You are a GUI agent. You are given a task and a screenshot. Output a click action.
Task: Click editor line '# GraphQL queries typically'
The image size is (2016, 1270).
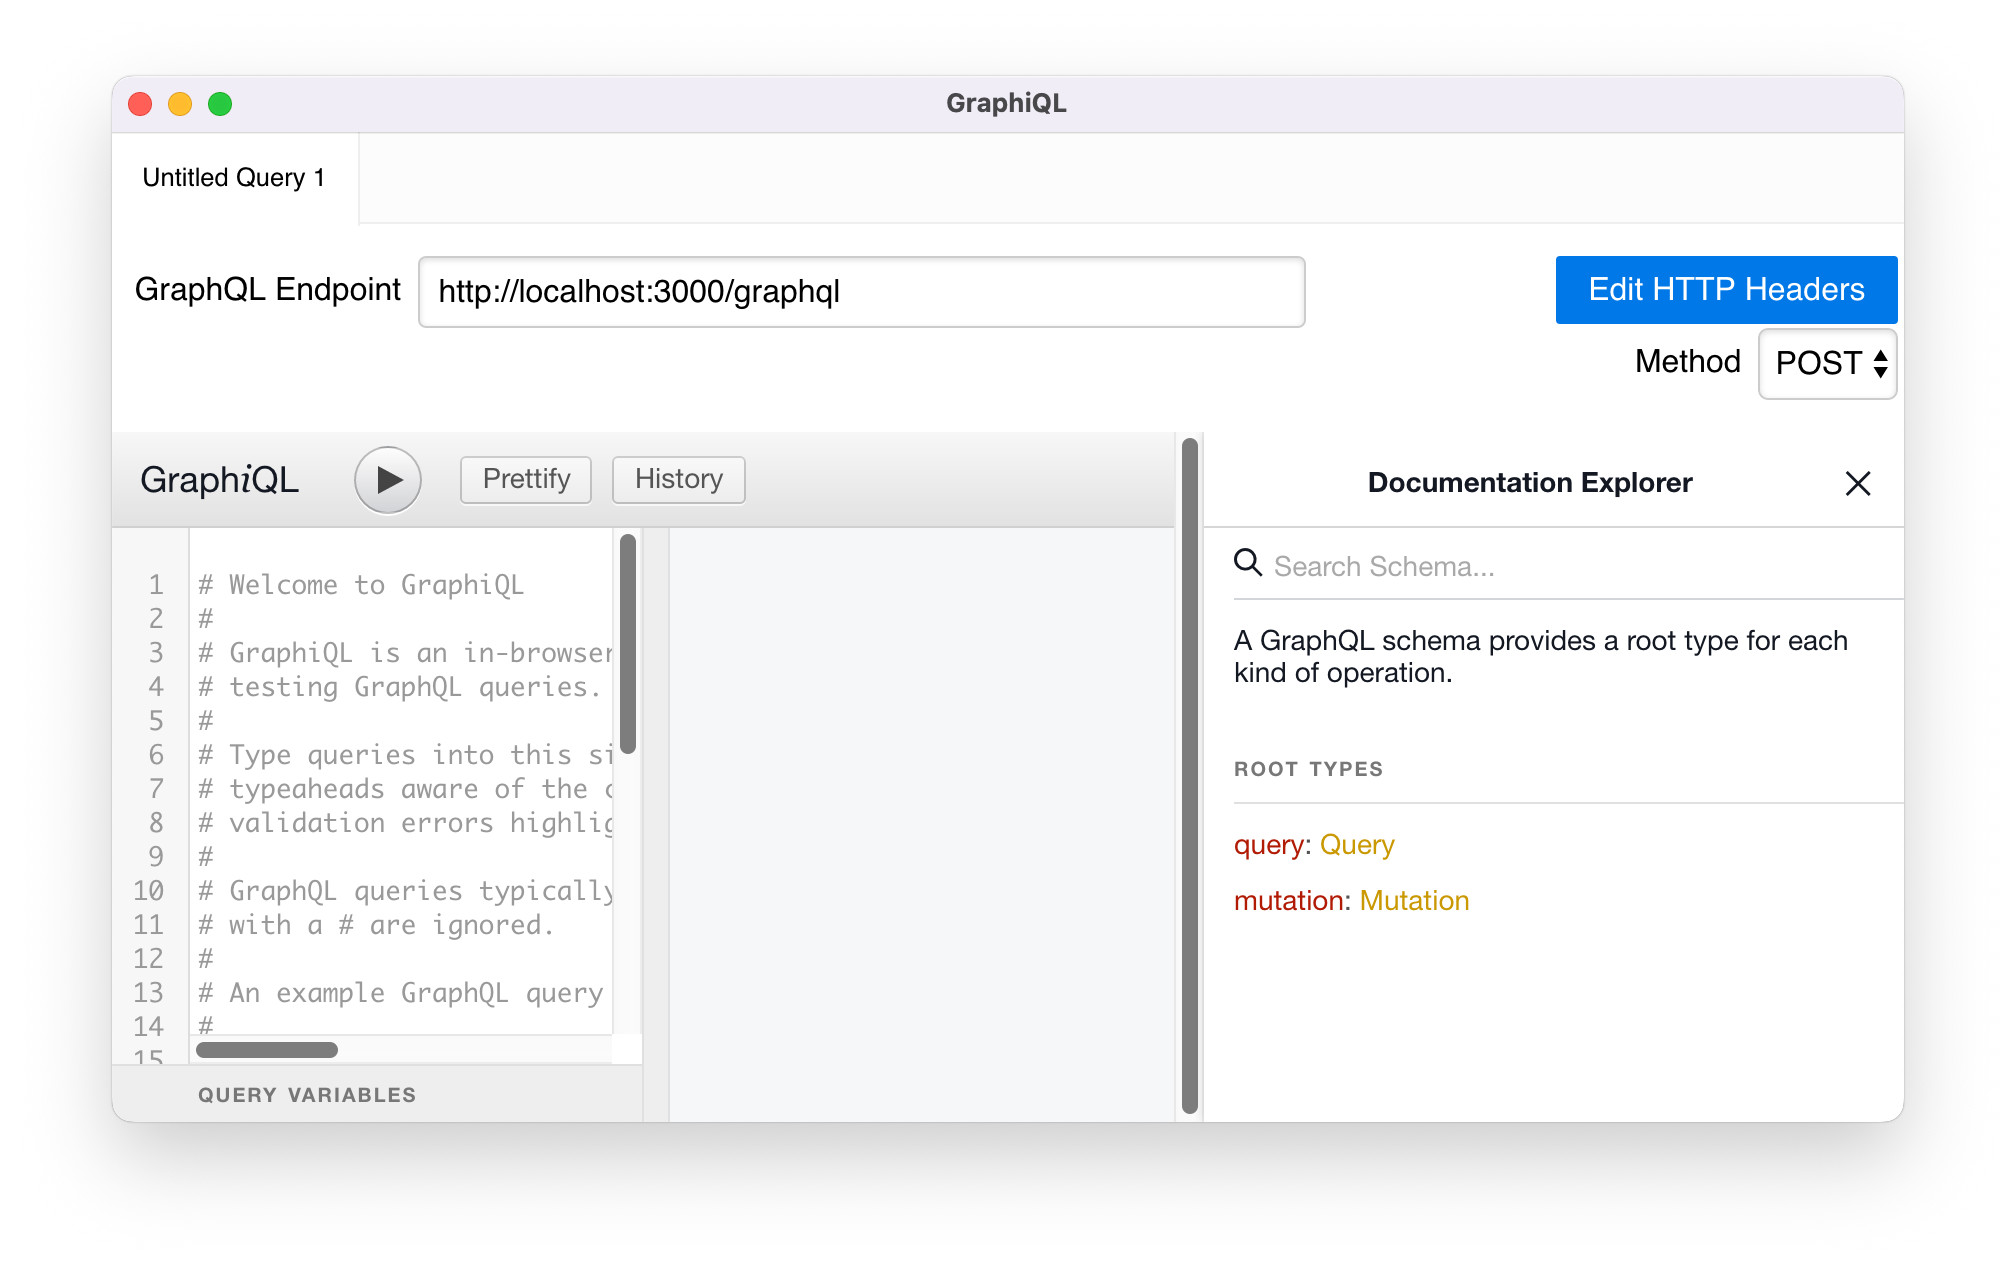coord(406,891)
